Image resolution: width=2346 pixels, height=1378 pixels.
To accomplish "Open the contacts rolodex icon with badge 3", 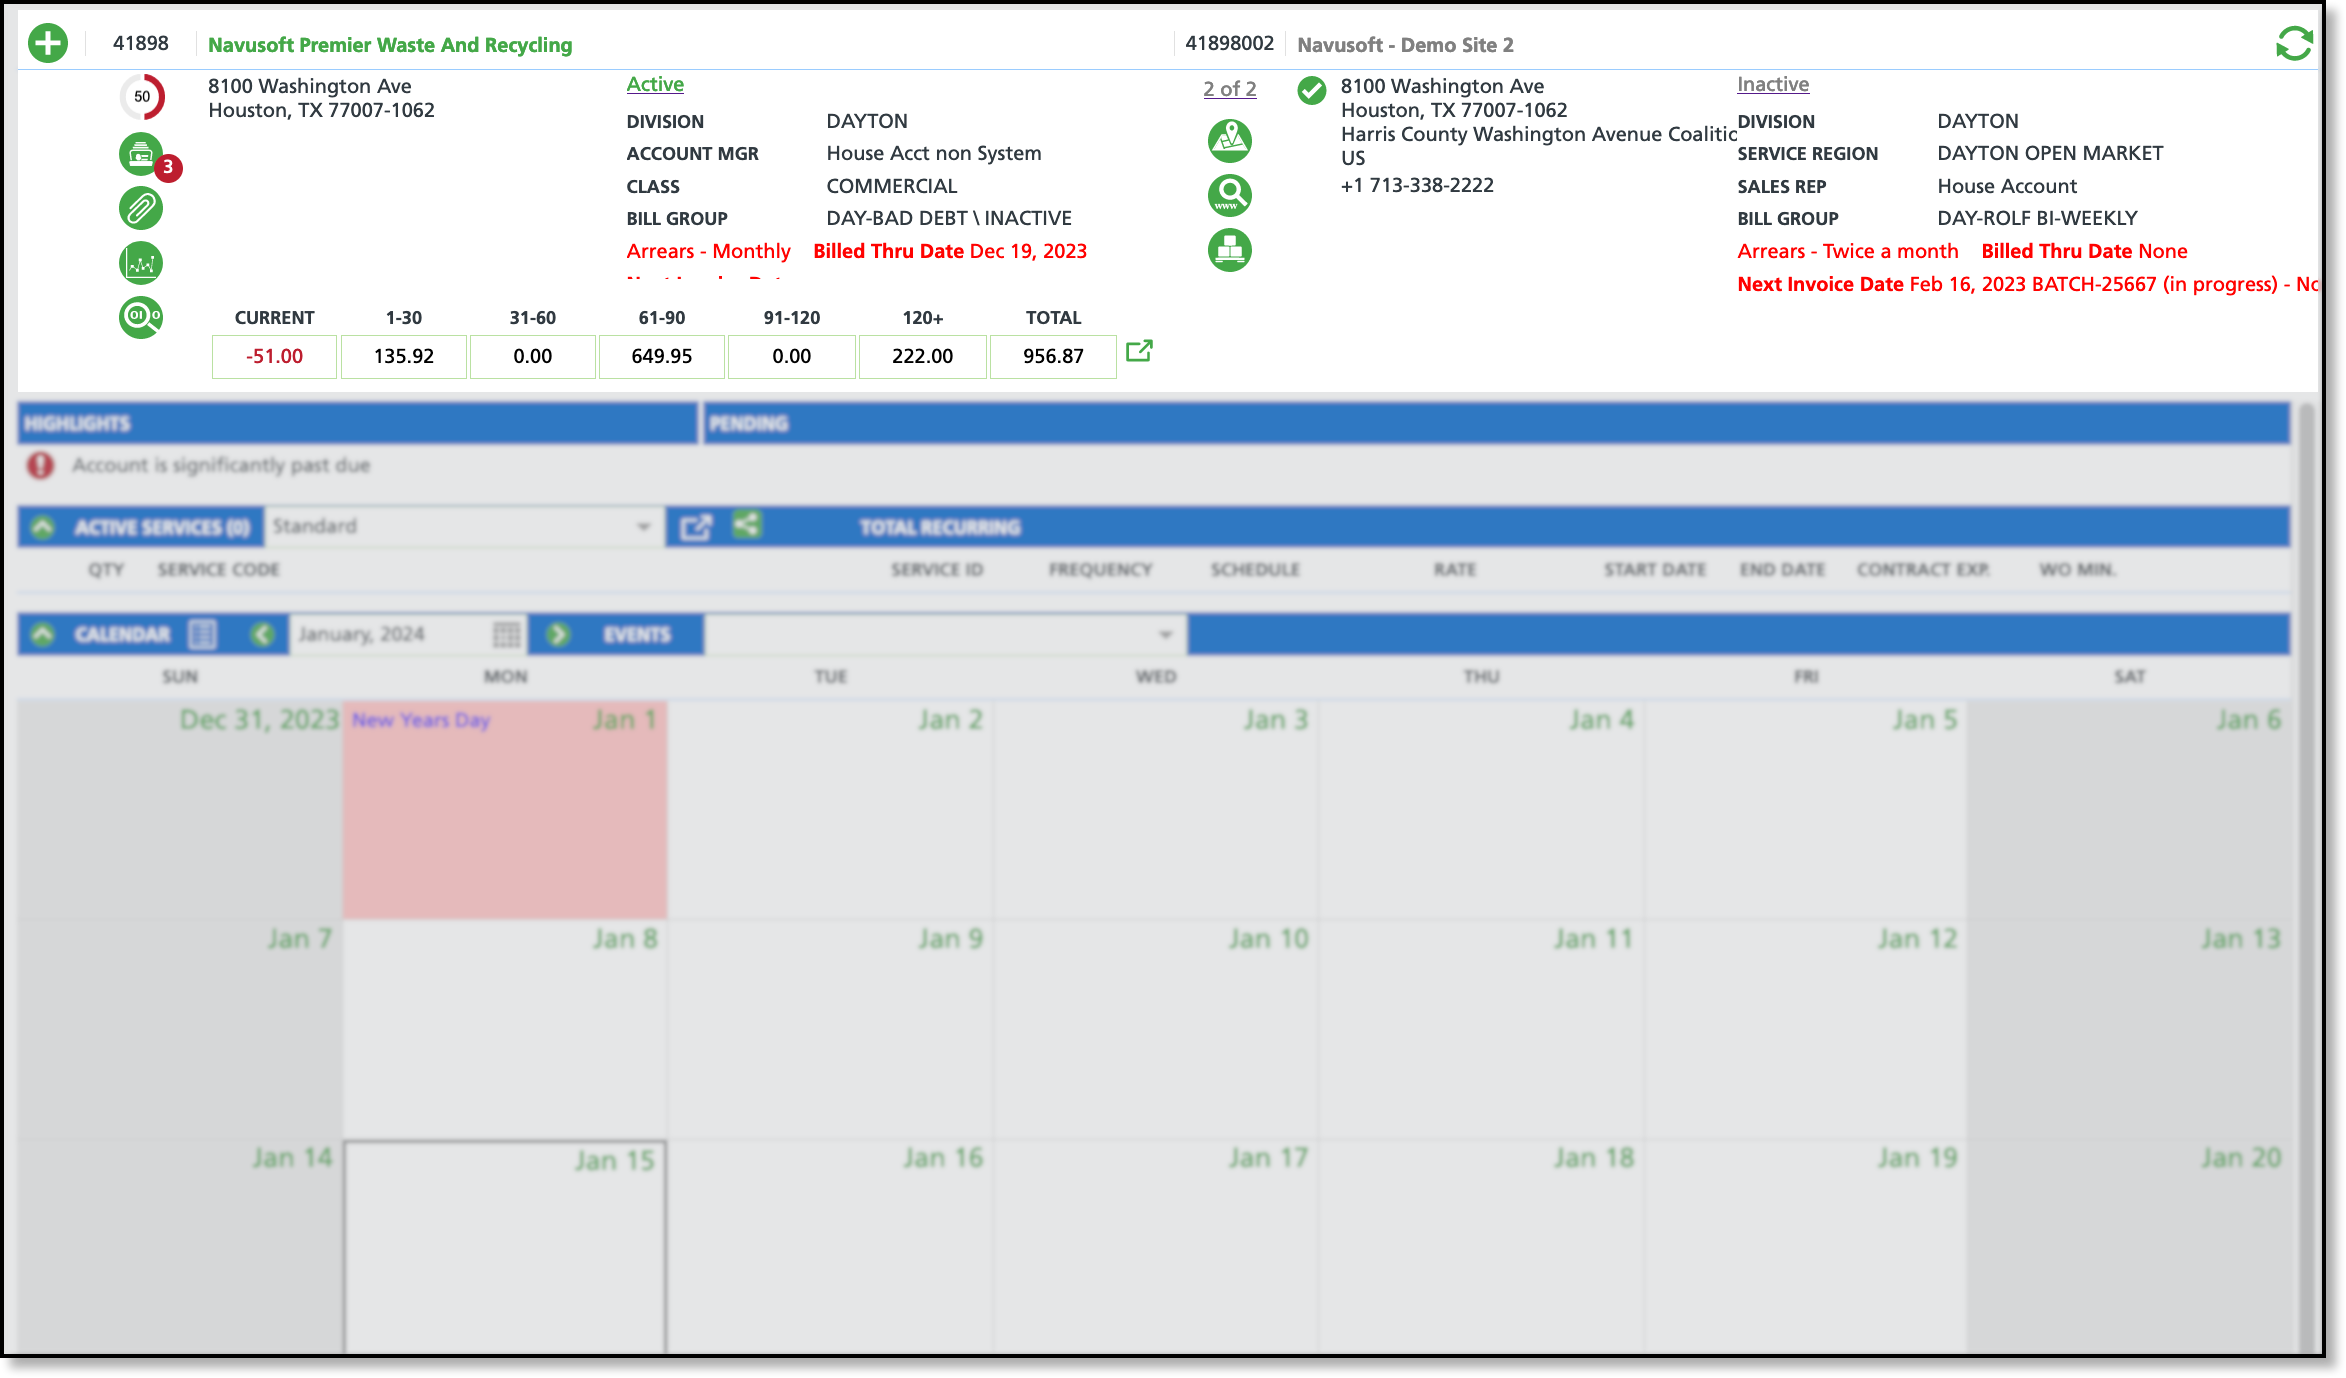I will 142,154.
